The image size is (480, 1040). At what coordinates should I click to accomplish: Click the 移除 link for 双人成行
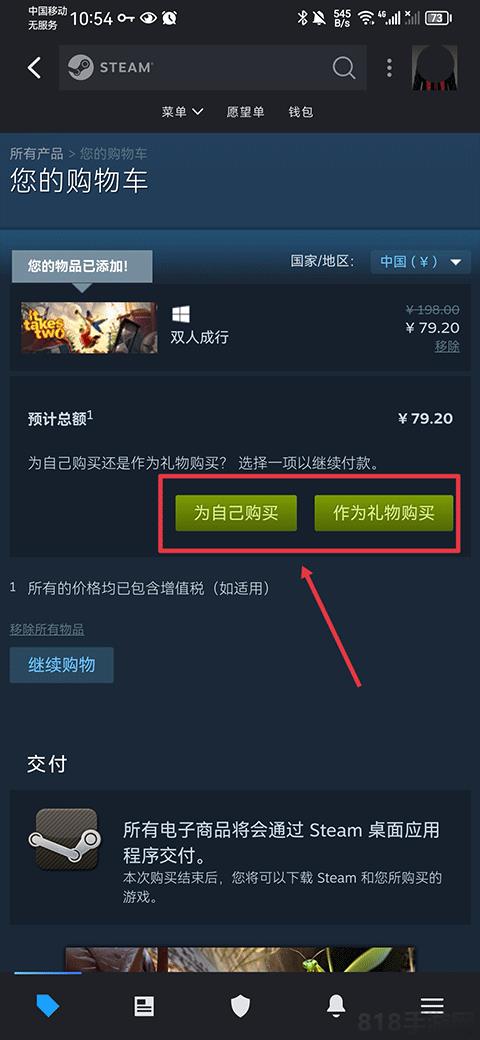point(447,346)
